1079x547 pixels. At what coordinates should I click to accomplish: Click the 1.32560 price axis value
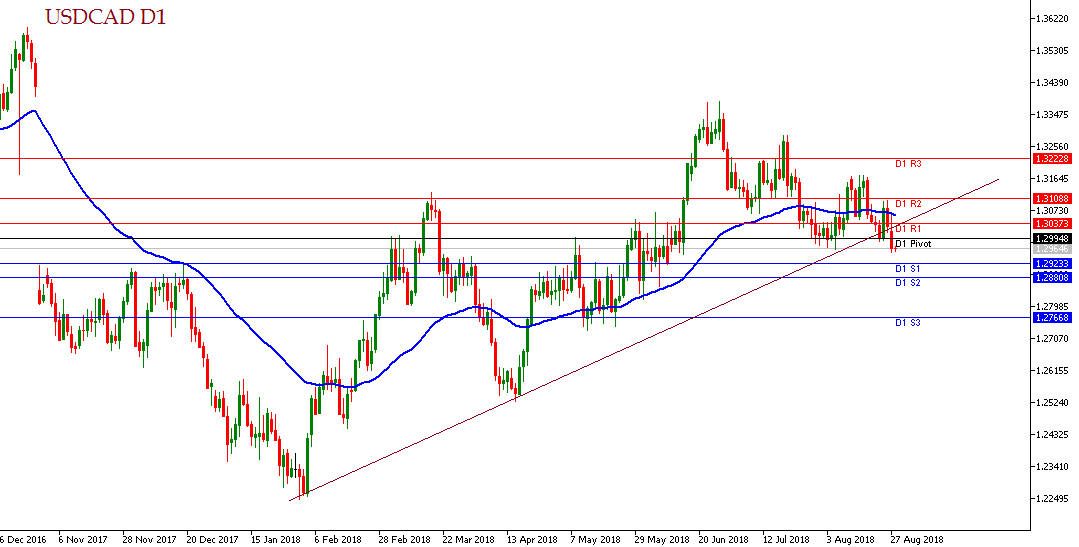(1053, 147)
